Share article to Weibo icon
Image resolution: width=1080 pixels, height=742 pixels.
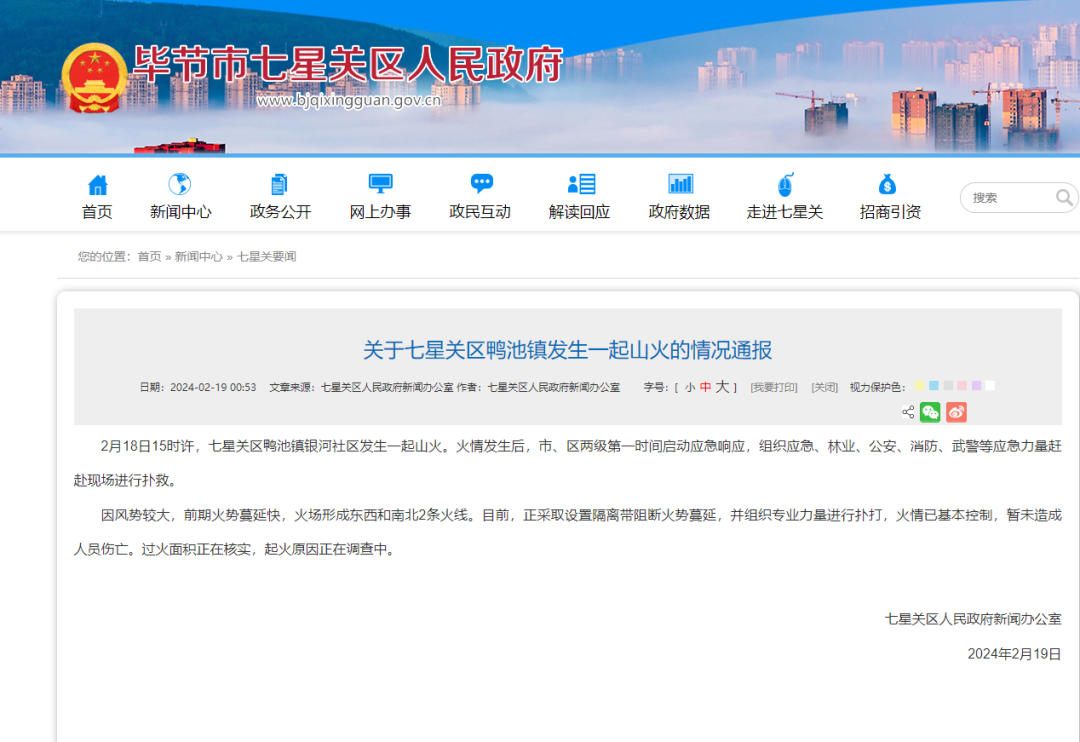click(x=956, y=411)
